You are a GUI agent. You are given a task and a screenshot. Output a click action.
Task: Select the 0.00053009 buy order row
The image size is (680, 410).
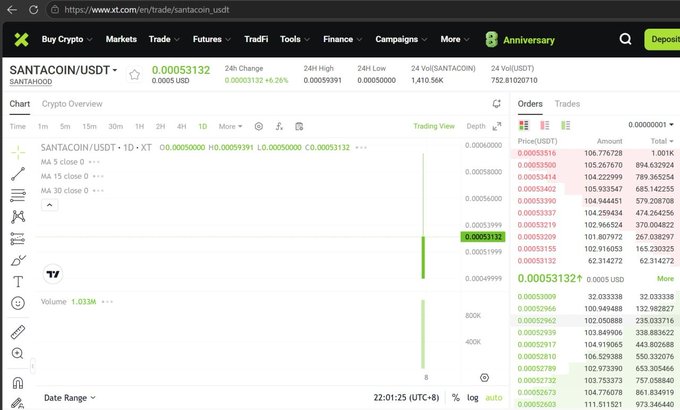tap(595, 297)
